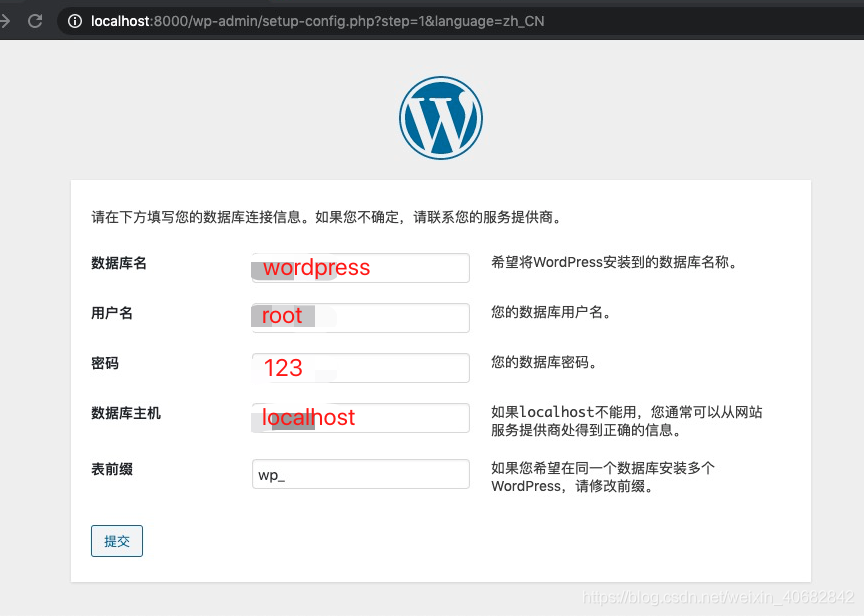Click the 密码 label
Viewport: 864px width, 616px height.
click(105, 363)
